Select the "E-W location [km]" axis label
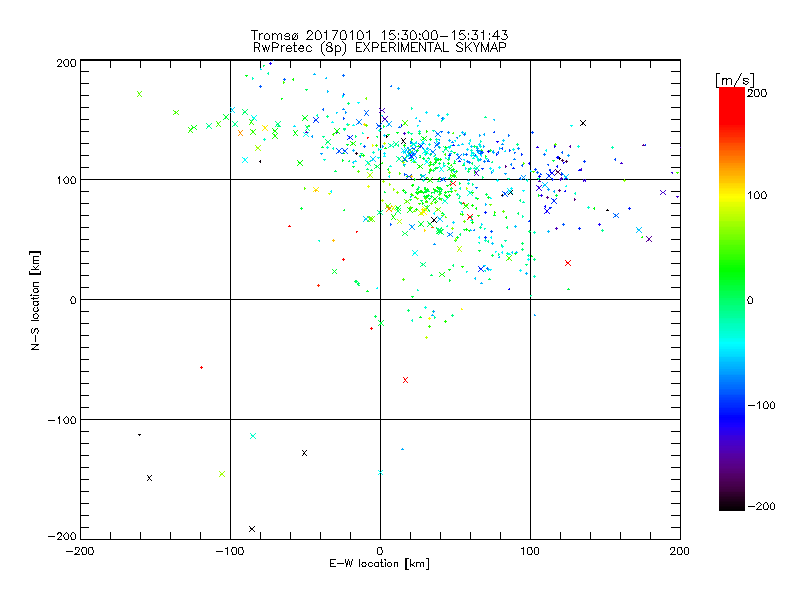 click(379, 564)
